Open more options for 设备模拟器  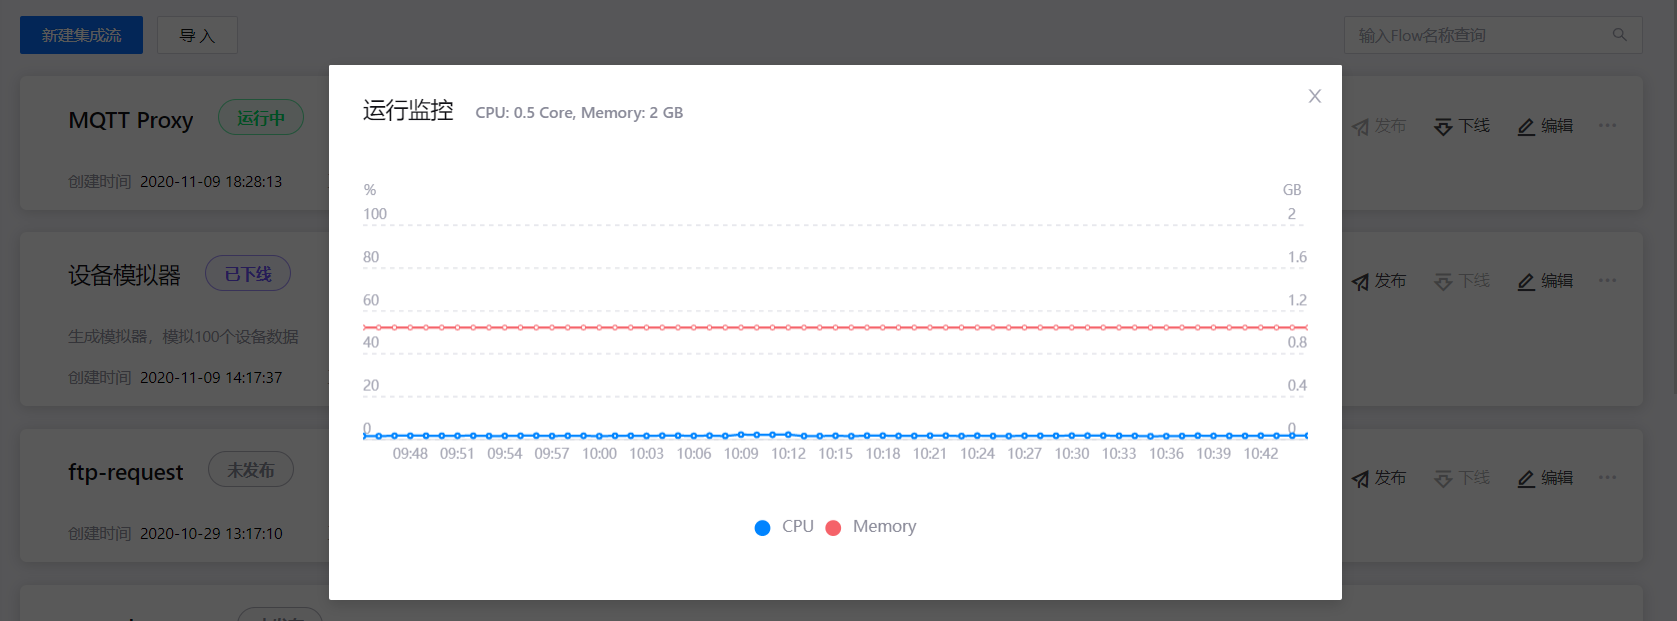point(1607,281)
